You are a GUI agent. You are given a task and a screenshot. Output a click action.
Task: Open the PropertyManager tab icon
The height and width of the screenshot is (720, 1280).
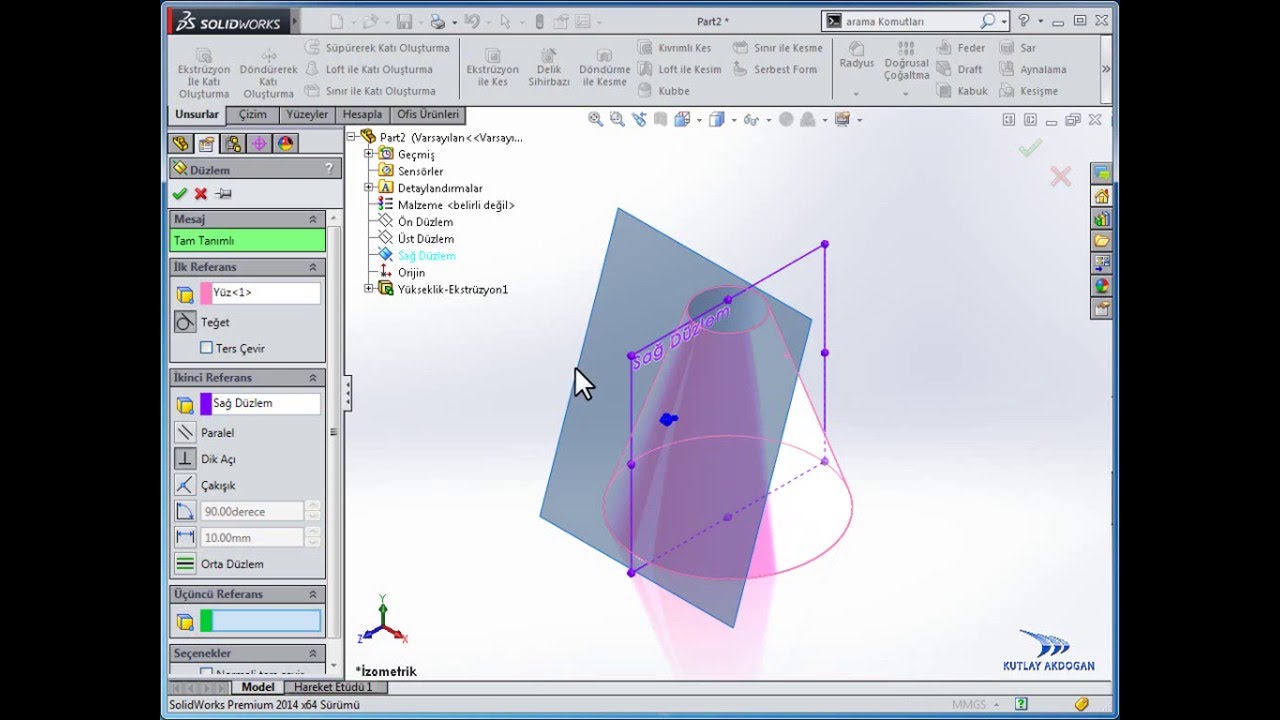click(x=206, y=144)
